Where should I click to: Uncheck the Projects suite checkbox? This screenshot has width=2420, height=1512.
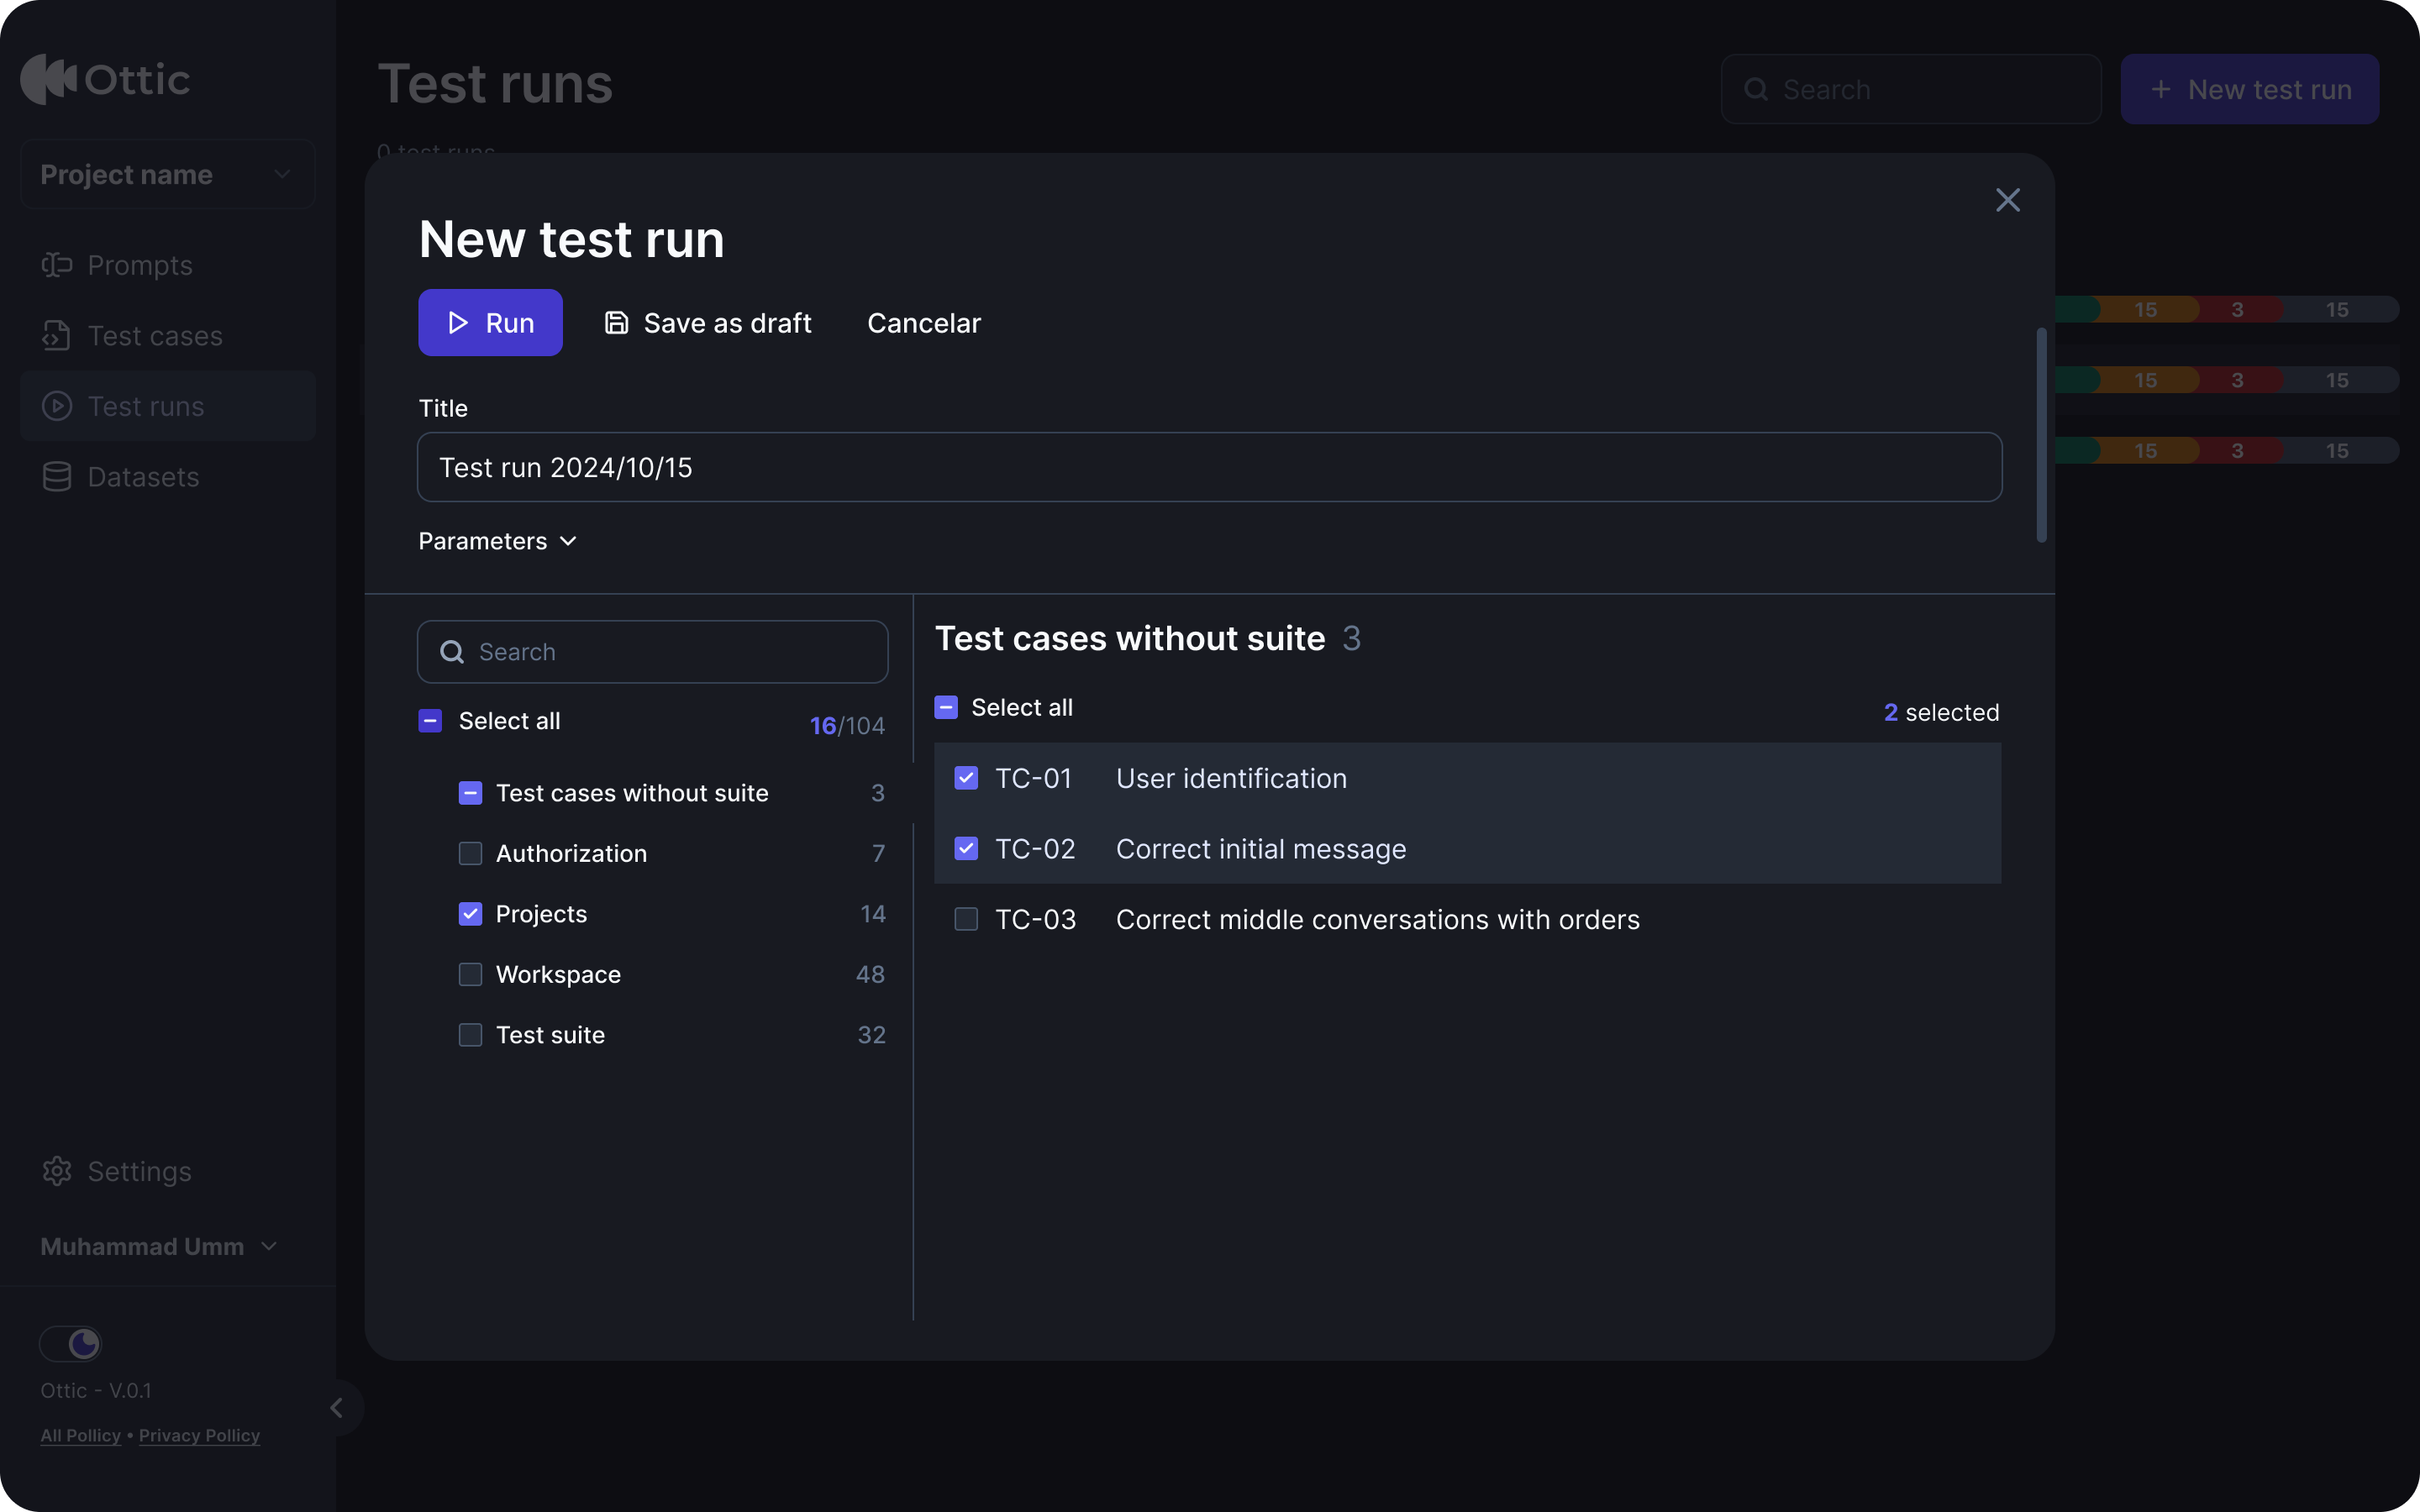[x=470, y=914]
